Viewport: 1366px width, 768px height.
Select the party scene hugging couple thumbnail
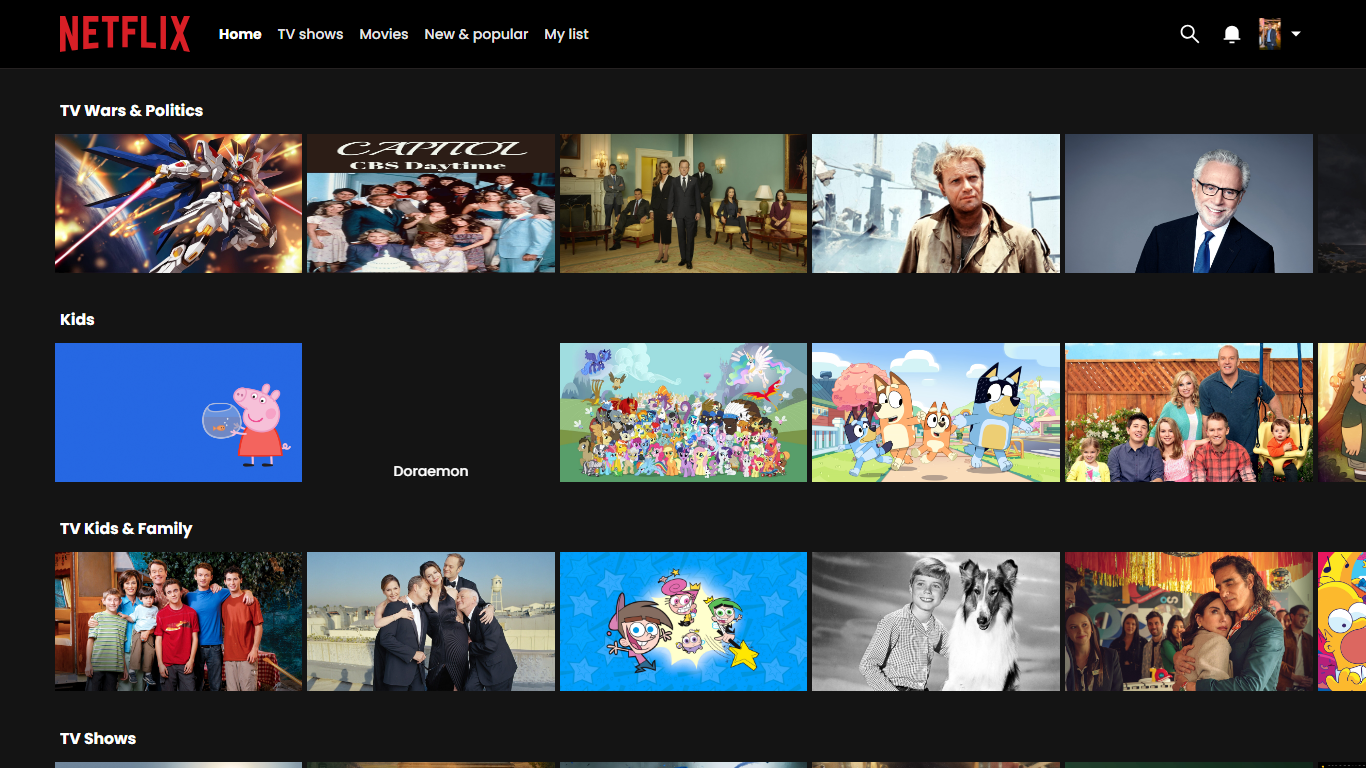(x=1189, y=621)
